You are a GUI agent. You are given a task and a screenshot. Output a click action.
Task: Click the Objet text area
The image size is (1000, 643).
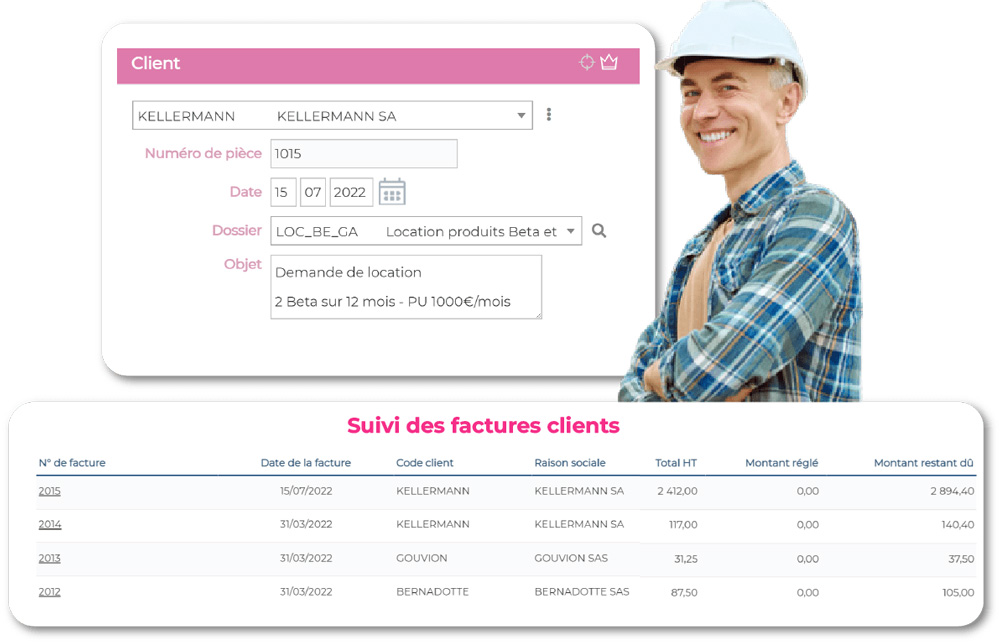pyautogui.click(x=406, y=287)
